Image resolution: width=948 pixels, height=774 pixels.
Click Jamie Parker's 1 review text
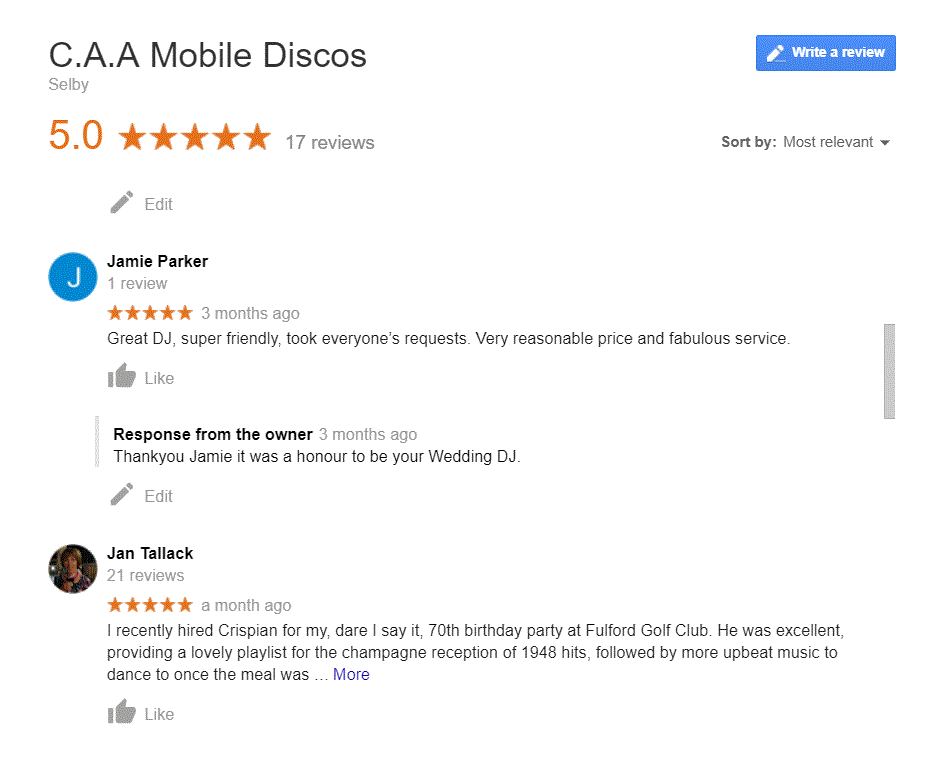(137, 283)
